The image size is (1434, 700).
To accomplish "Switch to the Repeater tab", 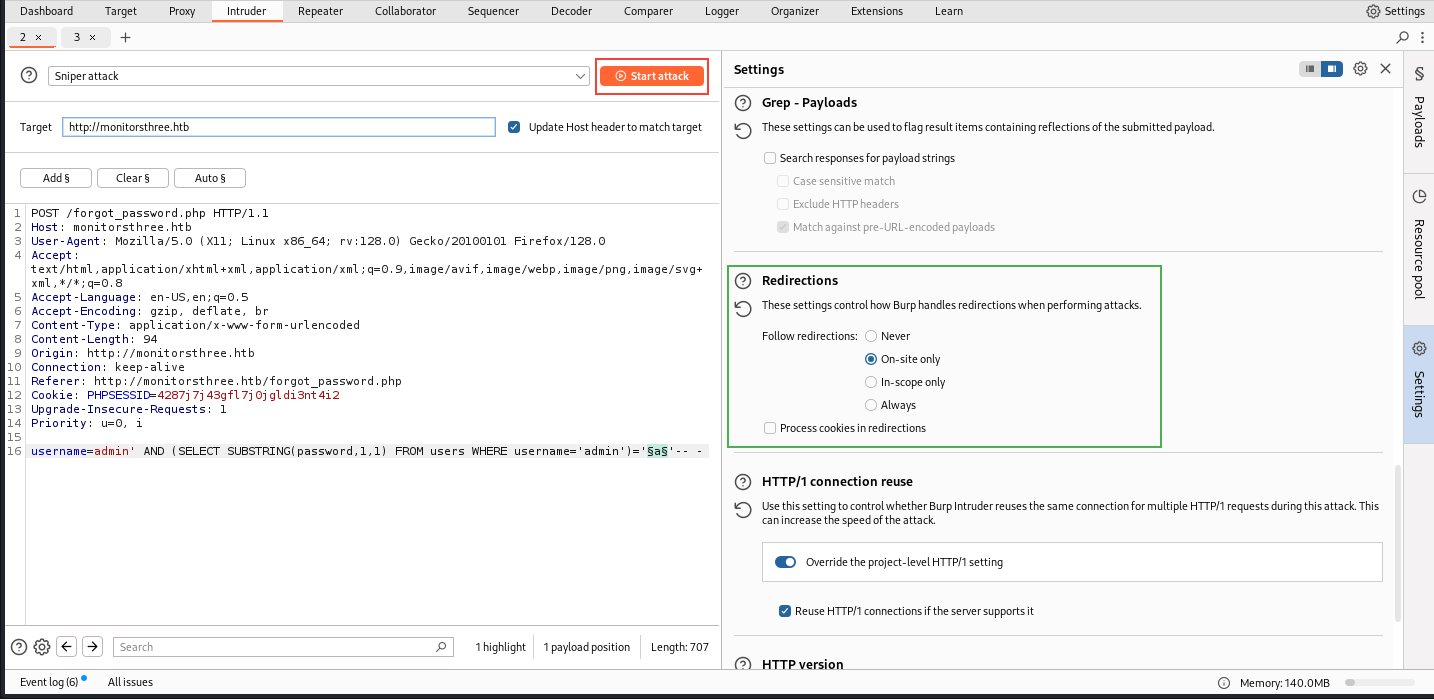I will [320, 11].
